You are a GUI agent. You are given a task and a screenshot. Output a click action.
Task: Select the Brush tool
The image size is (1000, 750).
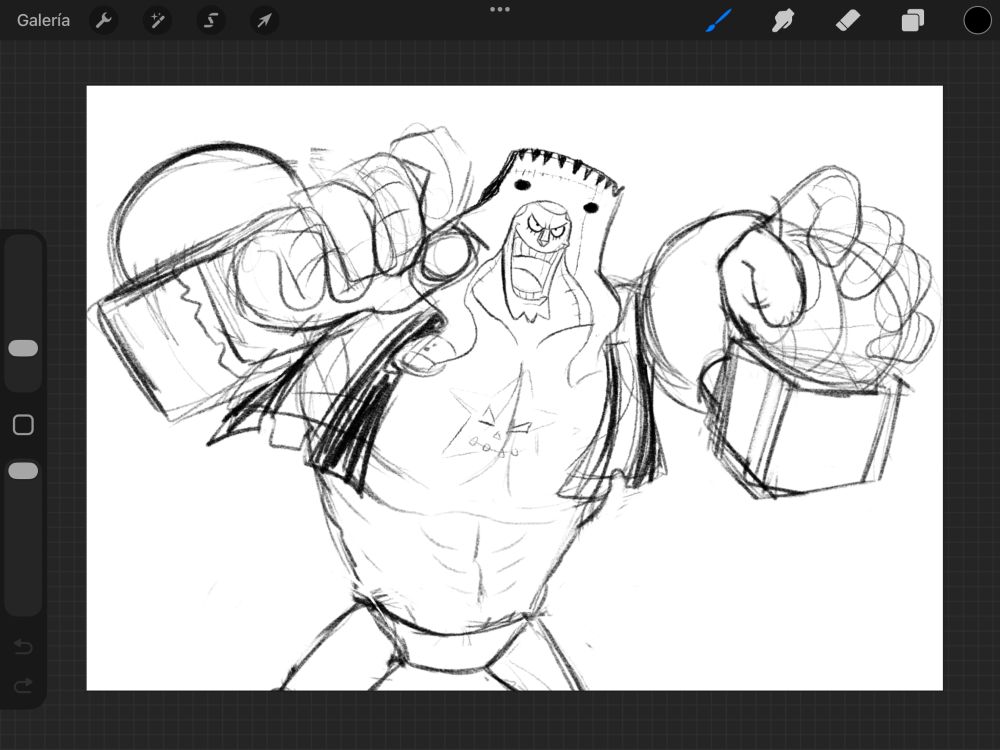coord(719,20)
